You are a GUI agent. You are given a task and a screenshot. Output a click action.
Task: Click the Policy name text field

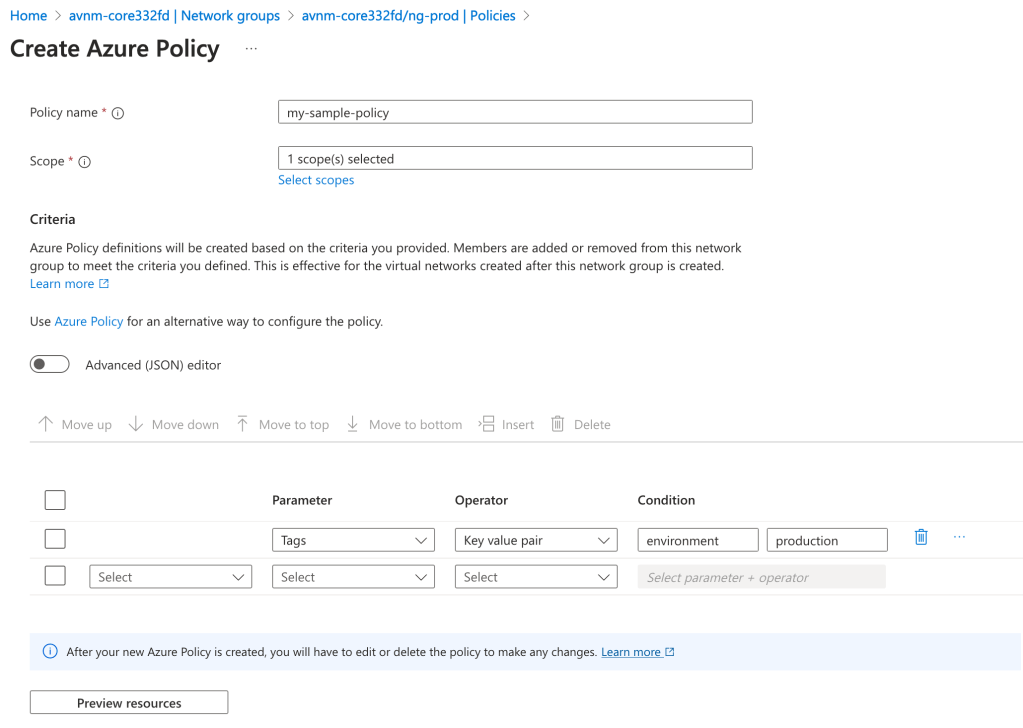[x=514, y=113]
